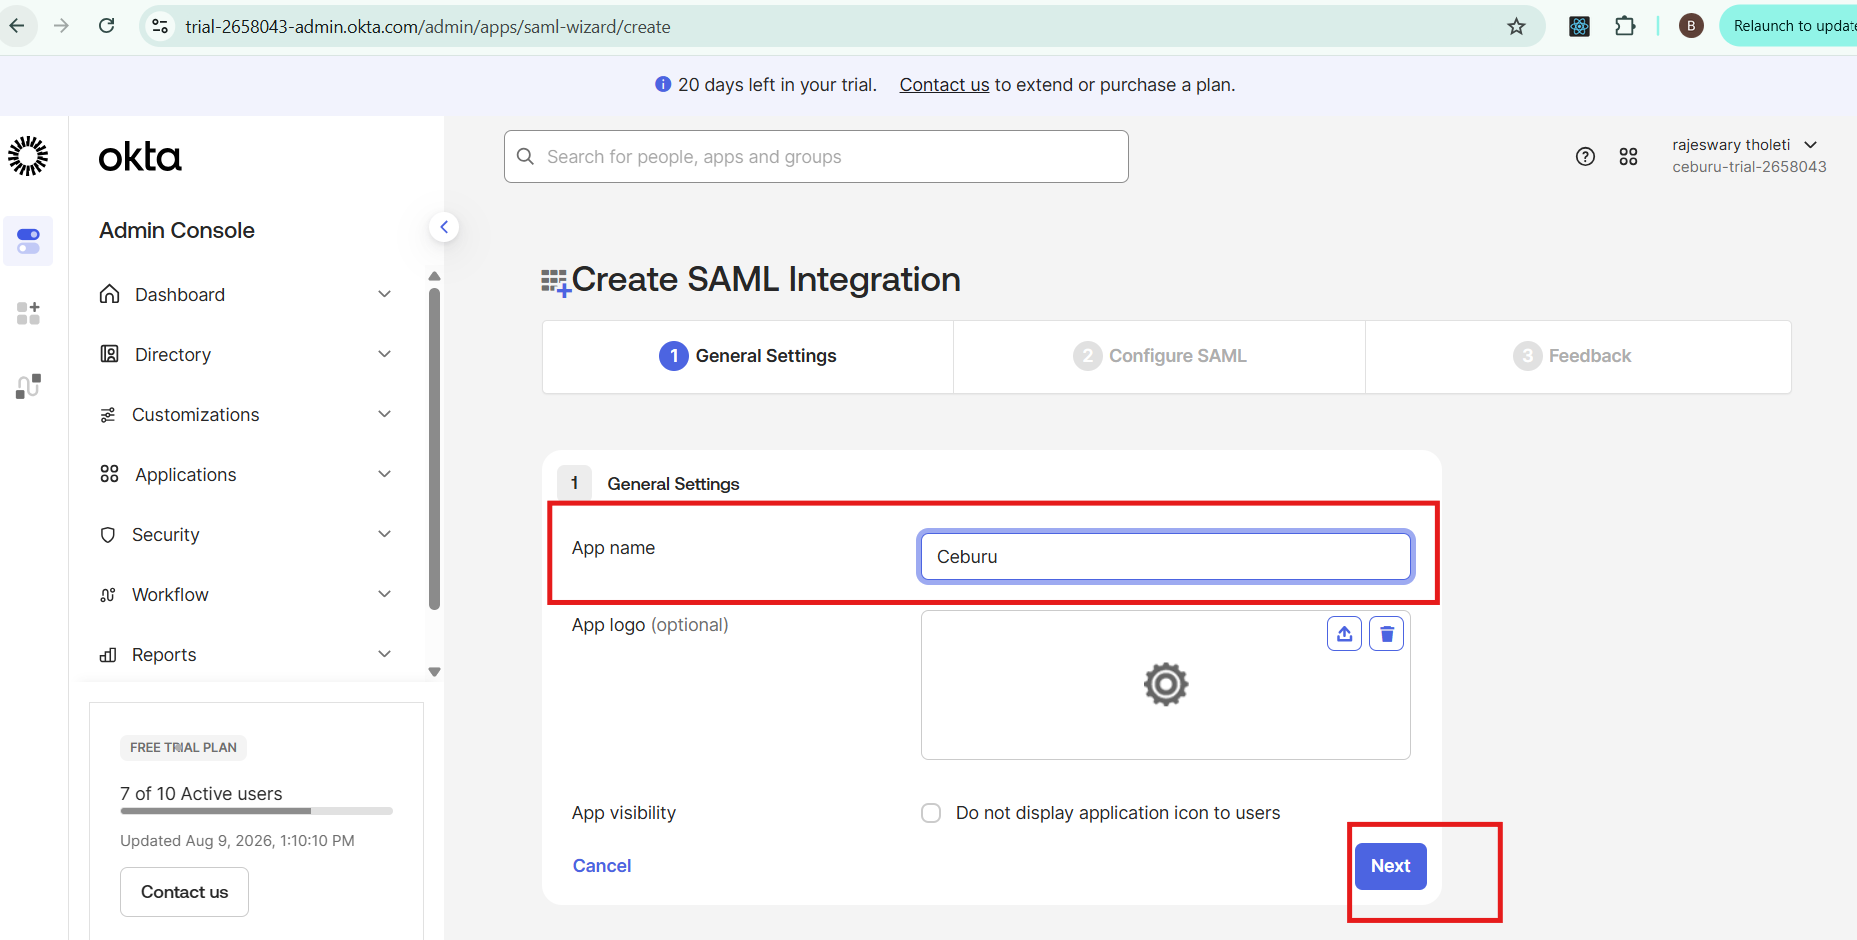Screen dimensions: 1857x940
Task: Click the Contact us button in trial plan card
Action: pos(184,892)
